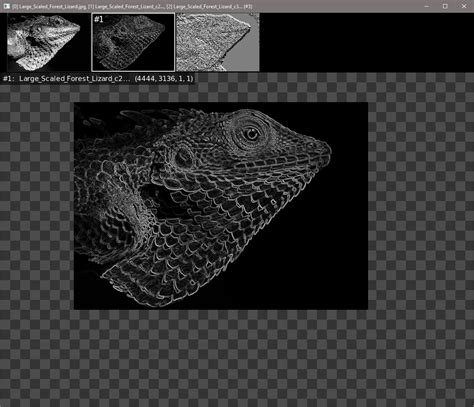This screenshot has height=407, width=474.
Task: Close the image viewer window
Action: (464, 6)
